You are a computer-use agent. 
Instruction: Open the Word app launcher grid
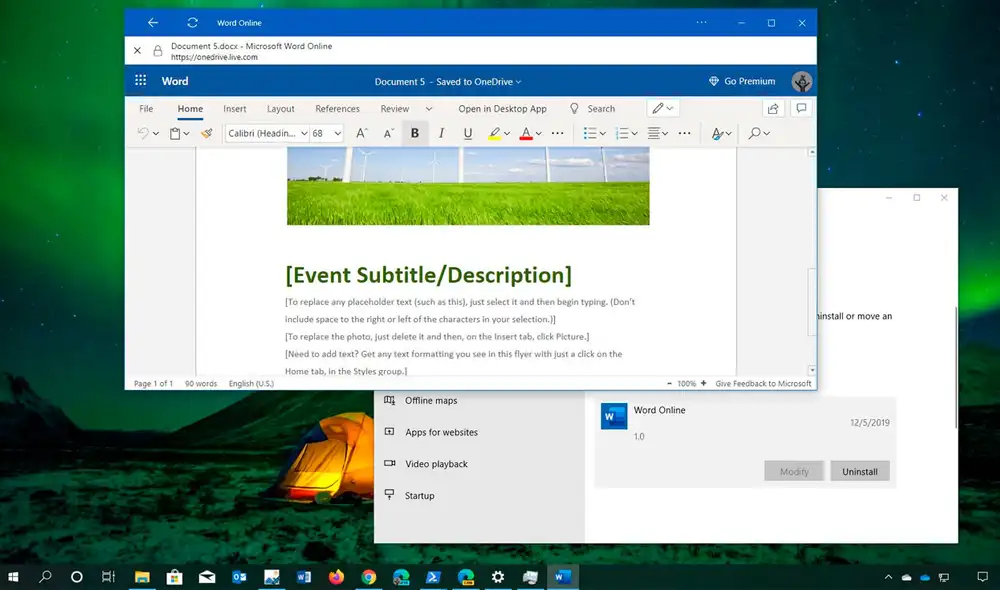click(x=141, y=81)
